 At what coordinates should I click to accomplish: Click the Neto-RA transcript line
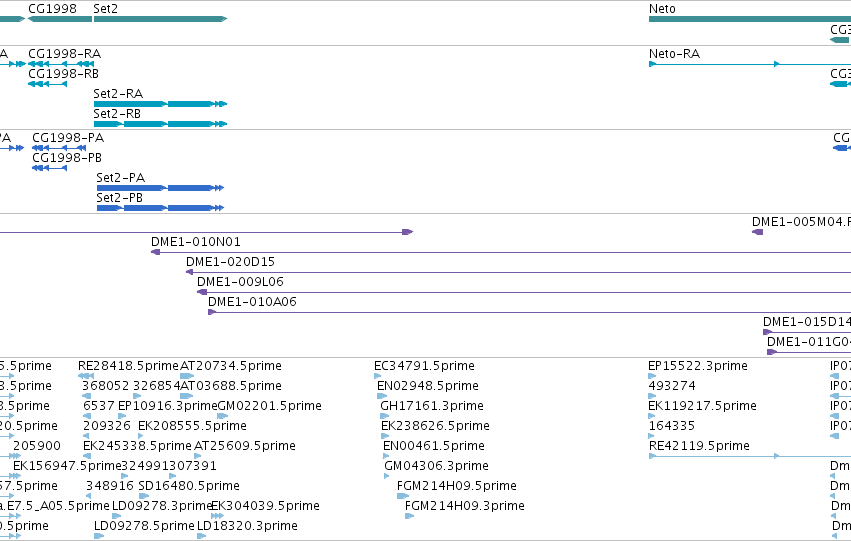pos(750,64)
